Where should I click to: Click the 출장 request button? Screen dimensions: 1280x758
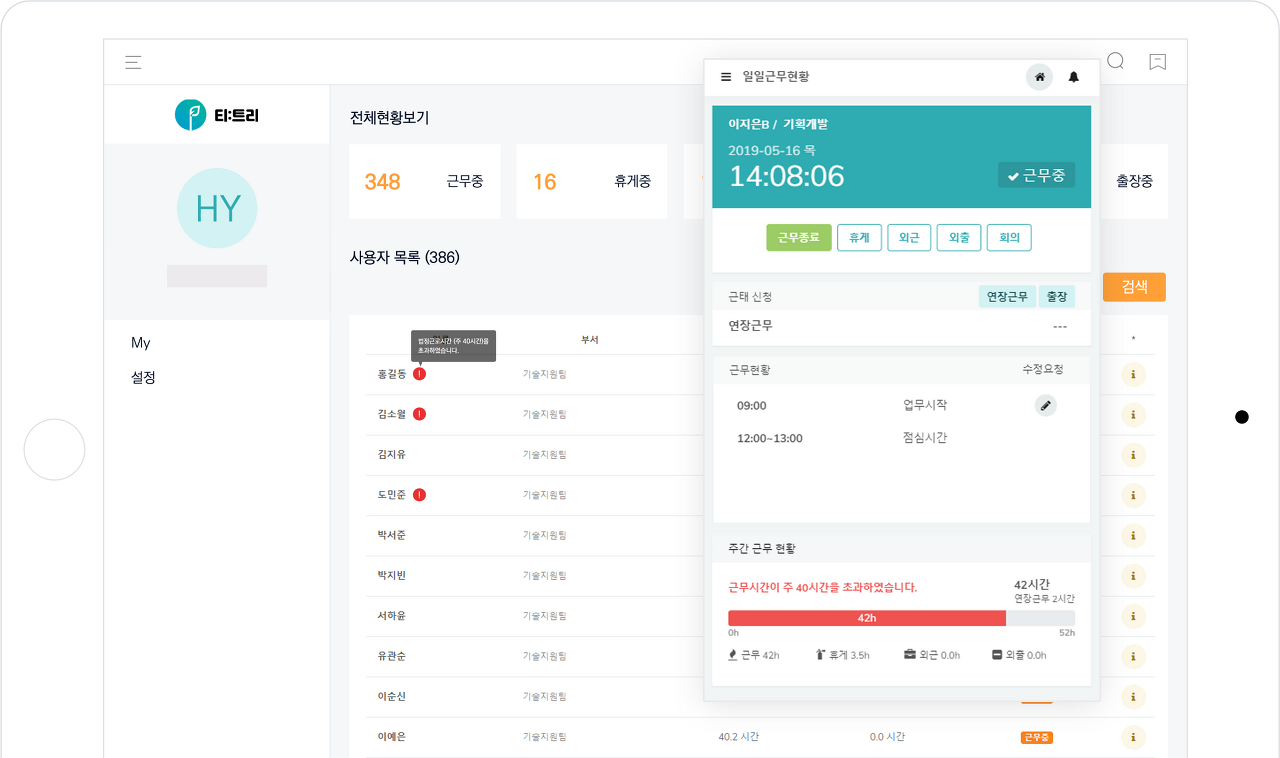click(1057, 297)
